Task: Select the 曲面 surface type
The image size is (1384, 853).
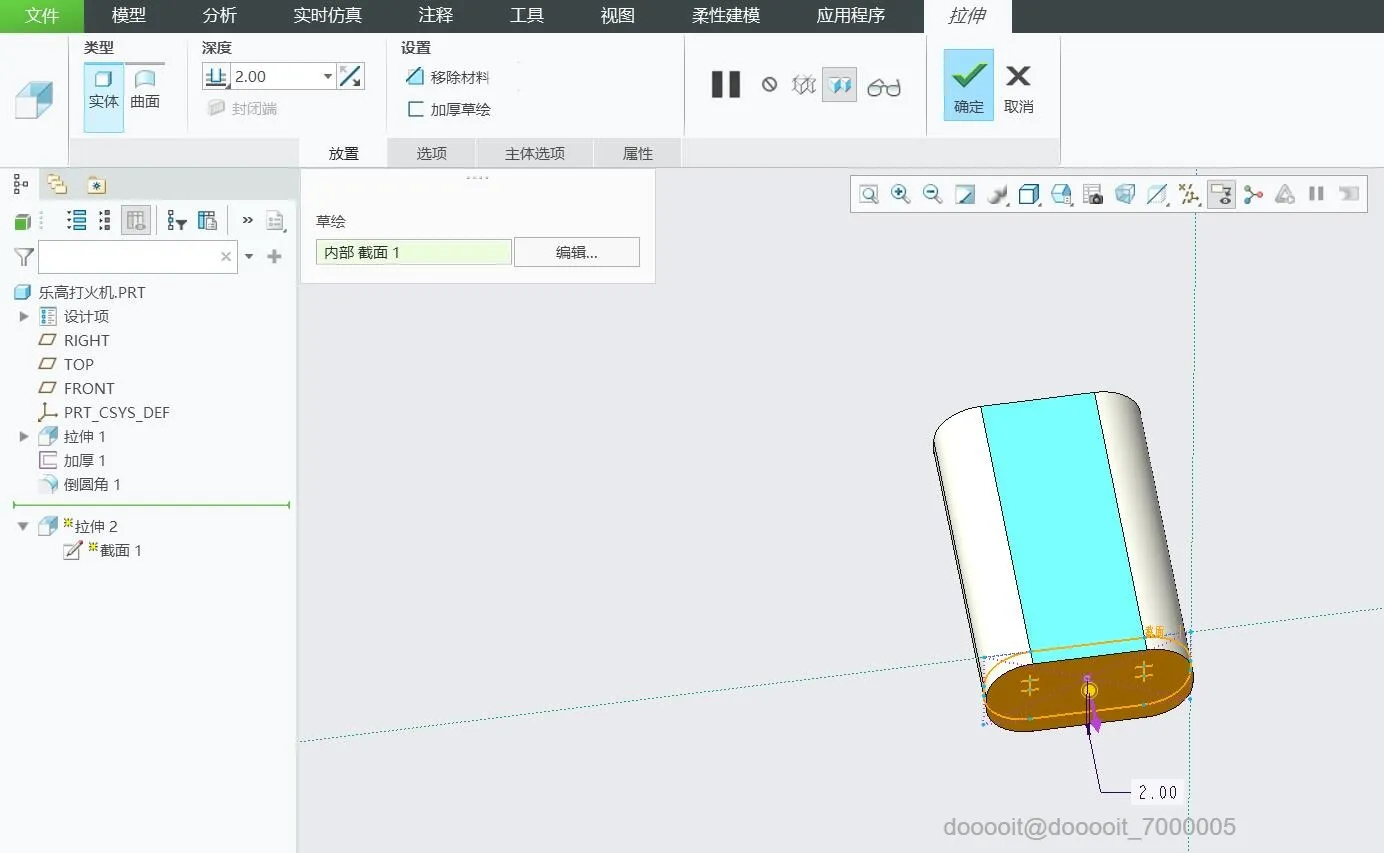Action: click(x=145, y=89)
